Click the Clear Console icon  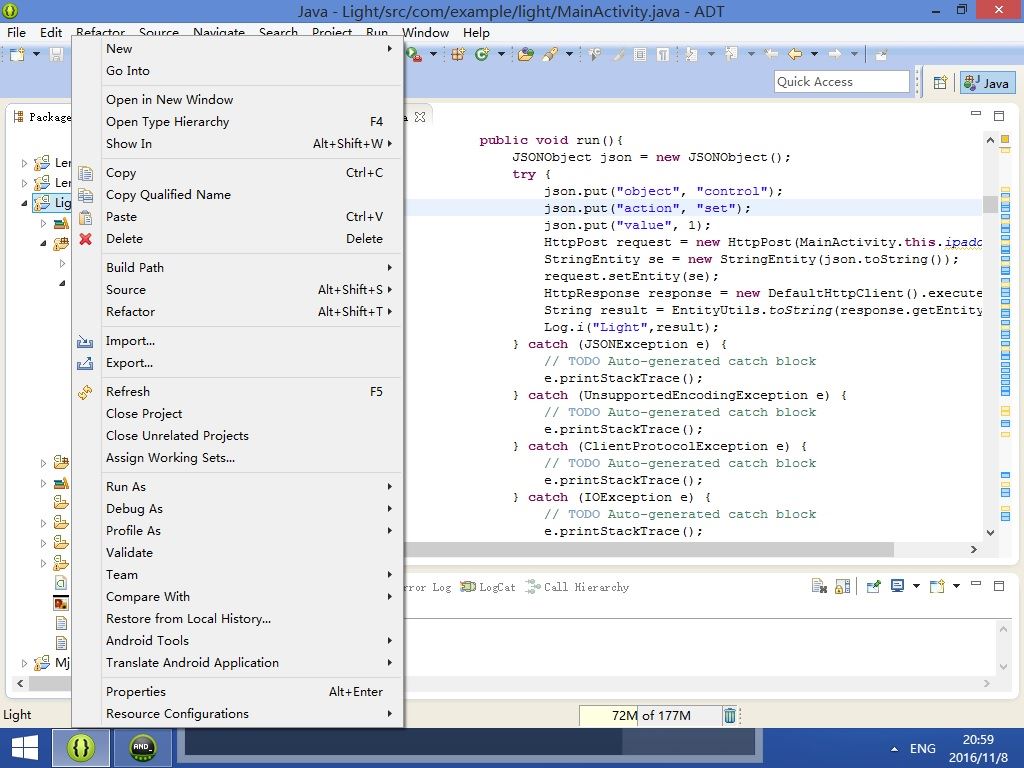[x=819, y=586]
